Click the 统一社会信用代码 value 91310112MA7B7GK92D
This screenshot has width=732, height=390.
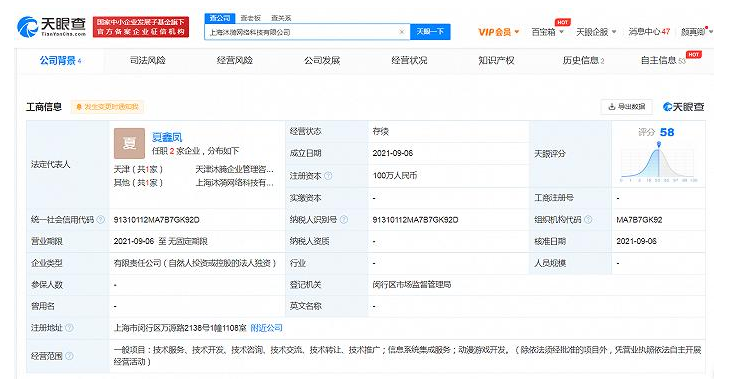tap(156, 220)
